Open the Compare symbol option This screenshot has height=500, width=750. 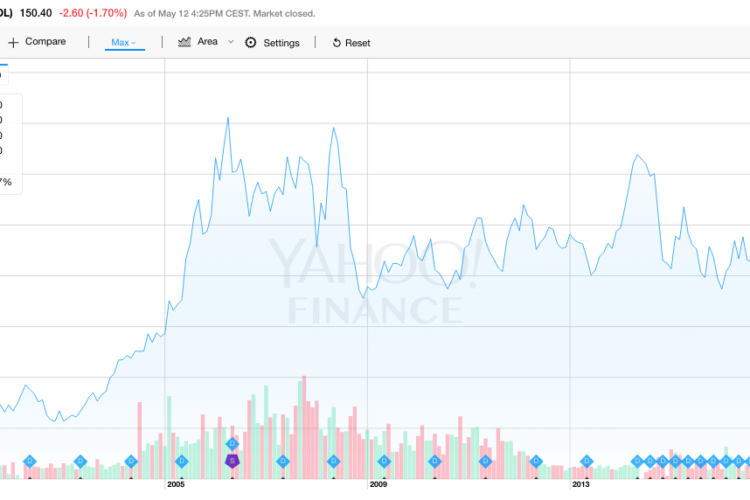click(x=45, y=42)
